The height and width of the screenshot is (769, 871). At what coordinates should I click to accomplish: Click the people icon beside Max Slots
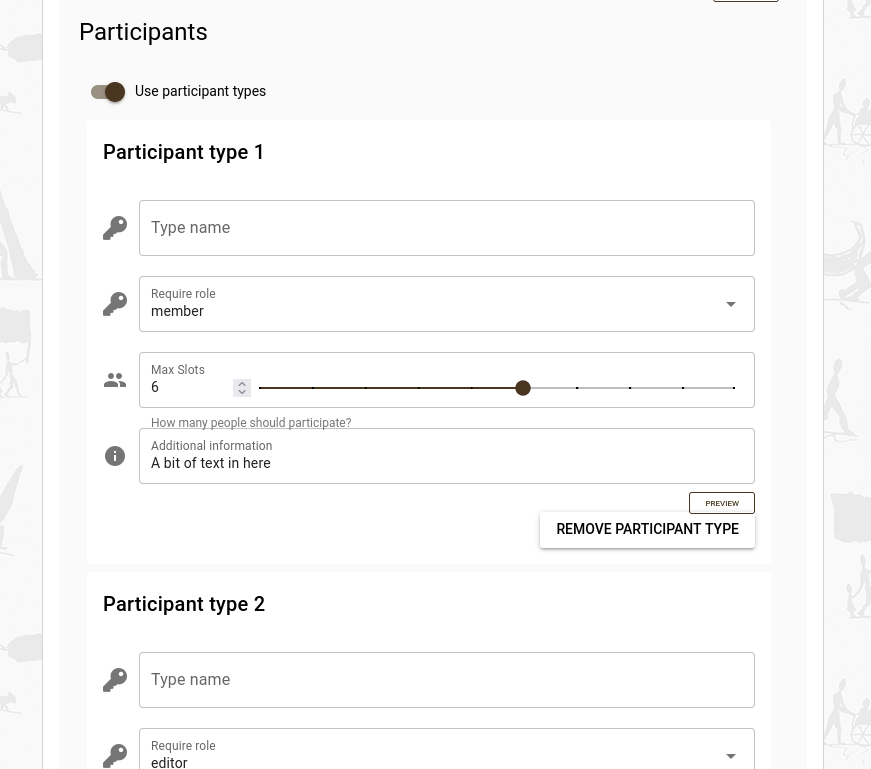coord(115,380)
